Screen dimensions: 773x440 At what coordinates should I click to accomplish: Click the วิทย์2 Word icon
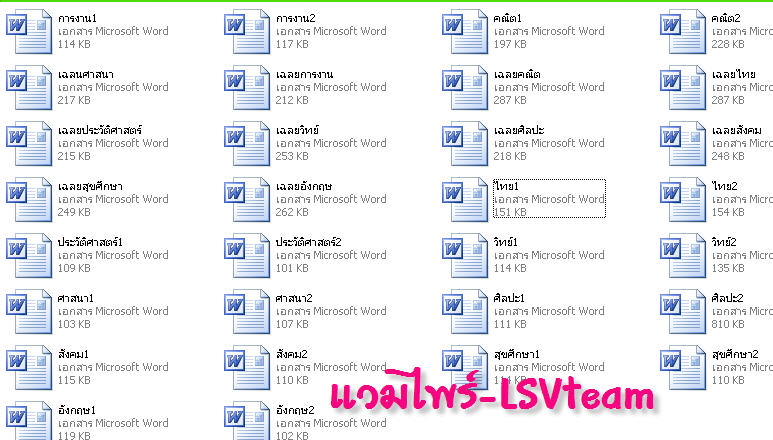tap(682, 256)
